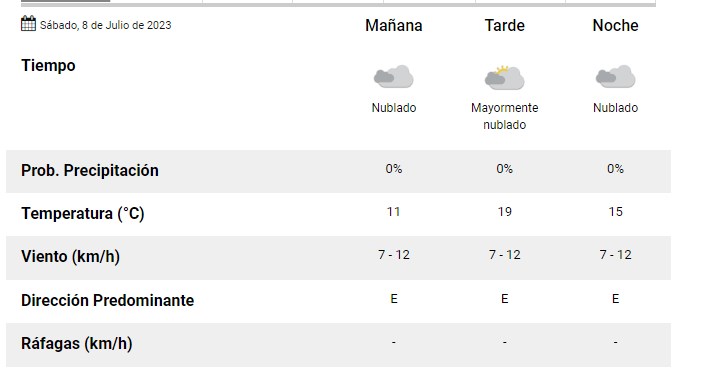Click the Tarde temperature value 19
This screenshot has width=704, height=370.
coord(505,211)
